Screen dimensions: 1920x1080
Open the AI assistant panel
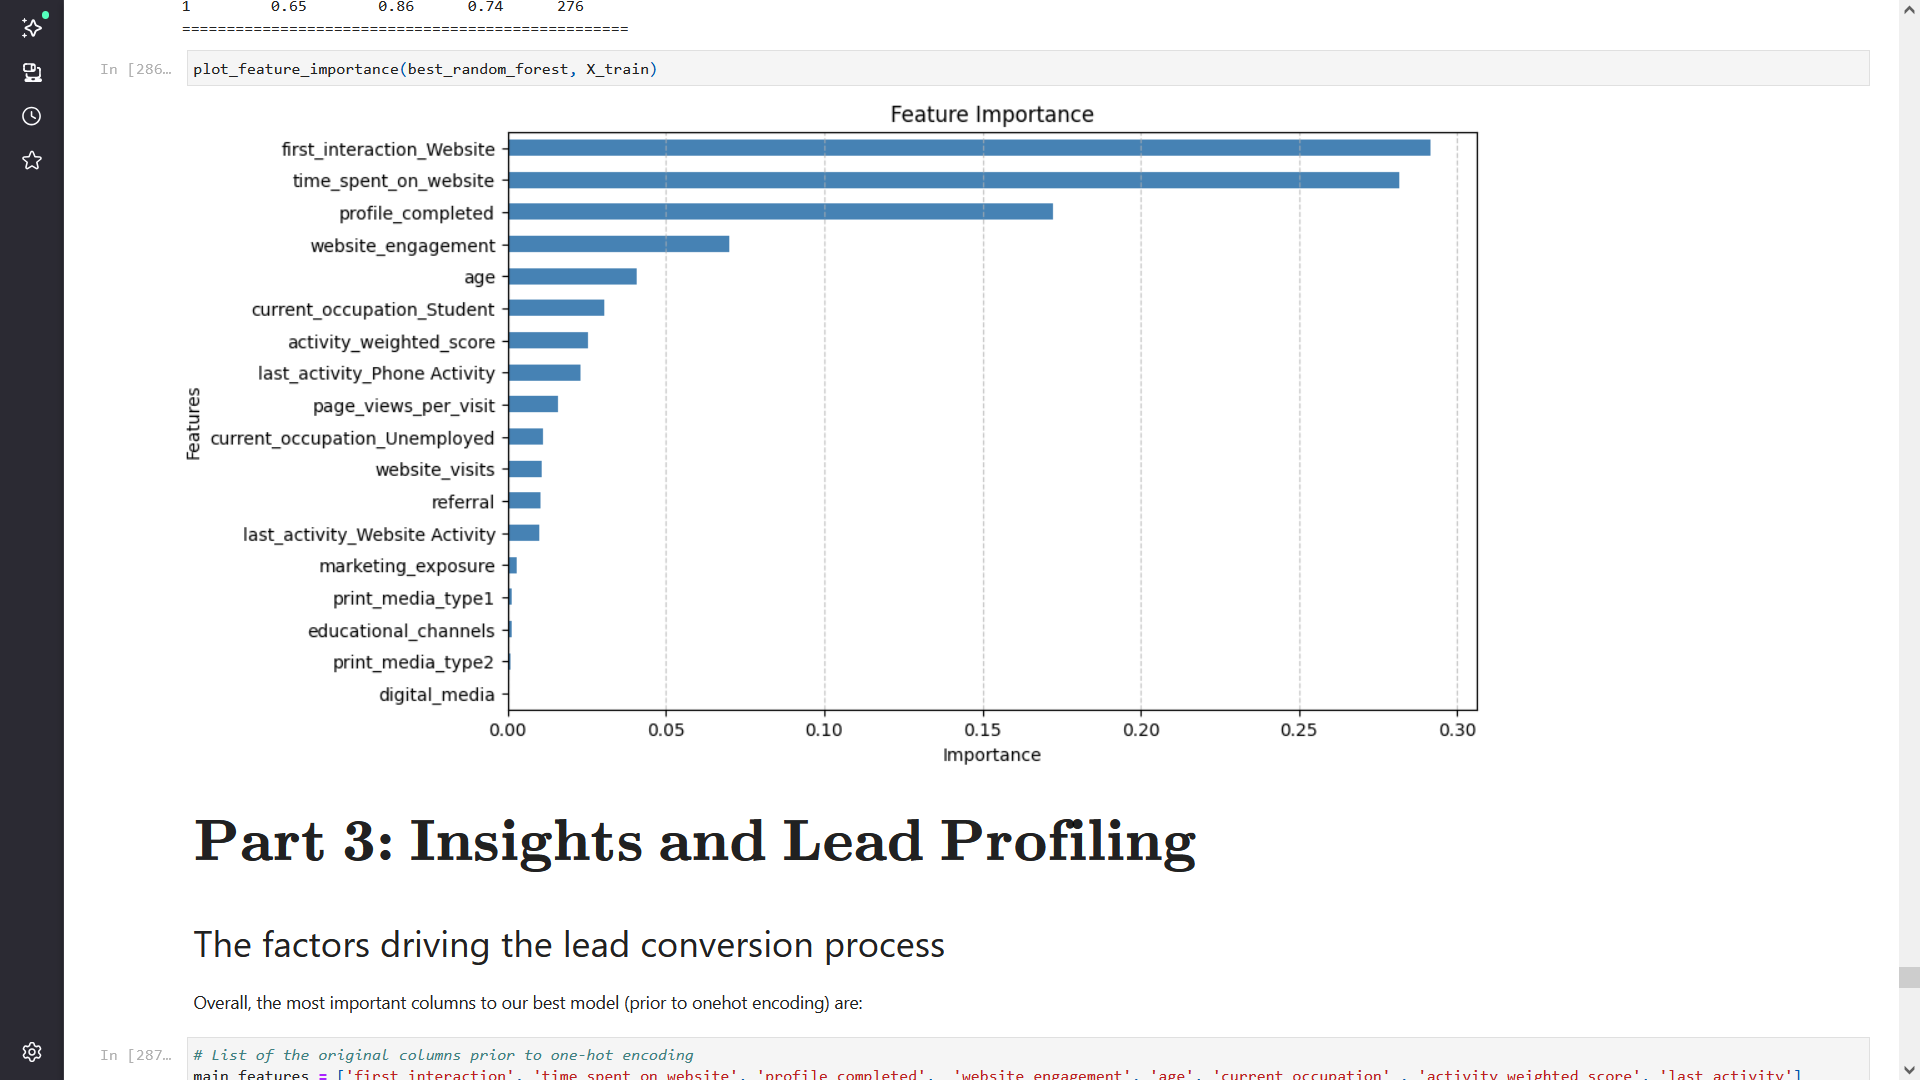click(32, 28)
